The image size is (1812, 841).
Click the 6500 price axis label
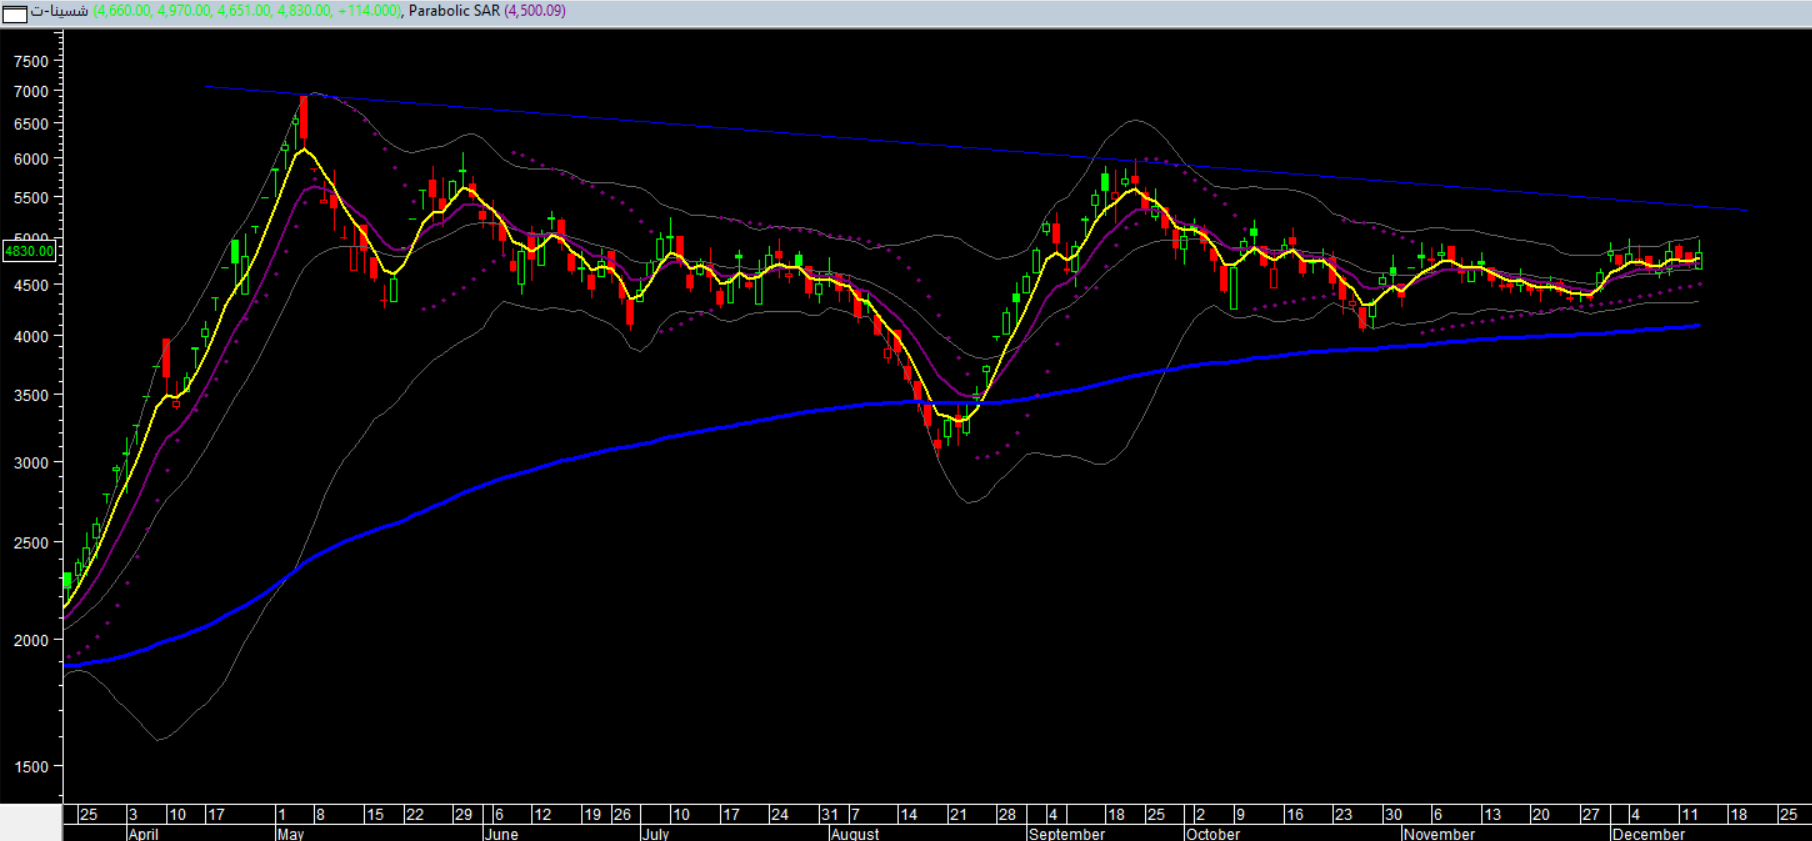pos(31,124)
